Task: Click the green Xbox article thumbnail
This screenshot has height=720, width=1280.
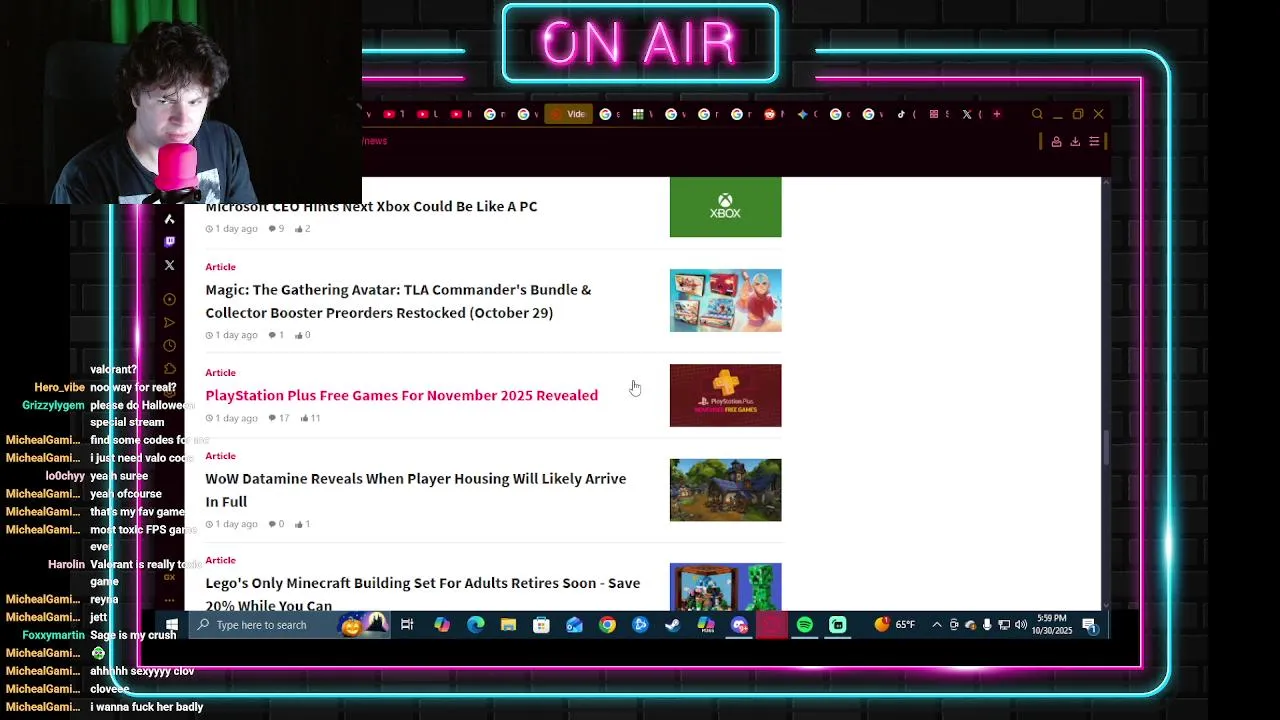Action: coord(725,207)
